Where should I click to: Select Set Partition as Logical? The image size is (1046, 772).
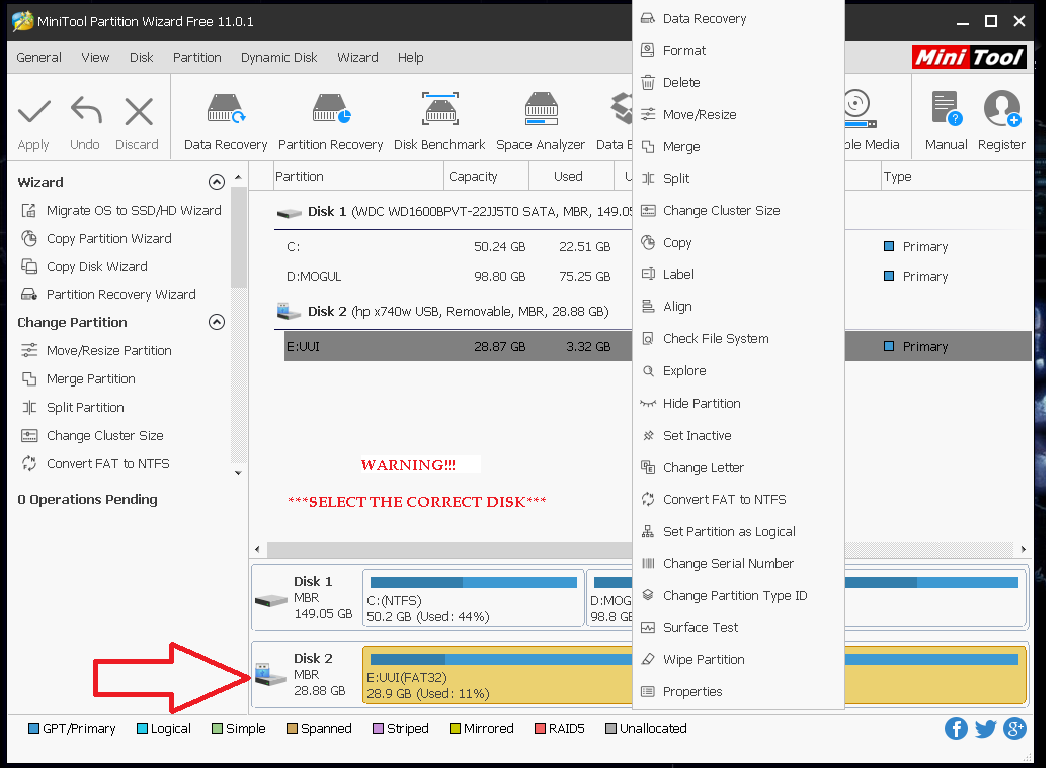pyautogui.click(x=738, y=532)
